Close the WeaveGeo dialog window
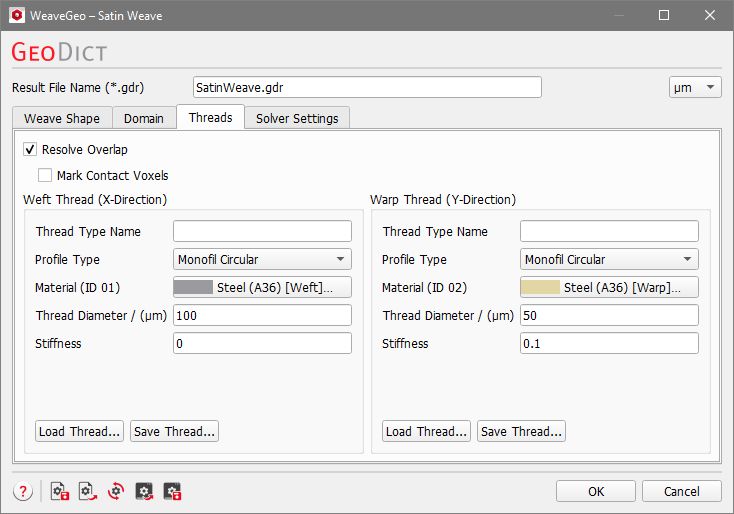Image resolution: width=734 pixels, height=514 pixels. (710, 15)
